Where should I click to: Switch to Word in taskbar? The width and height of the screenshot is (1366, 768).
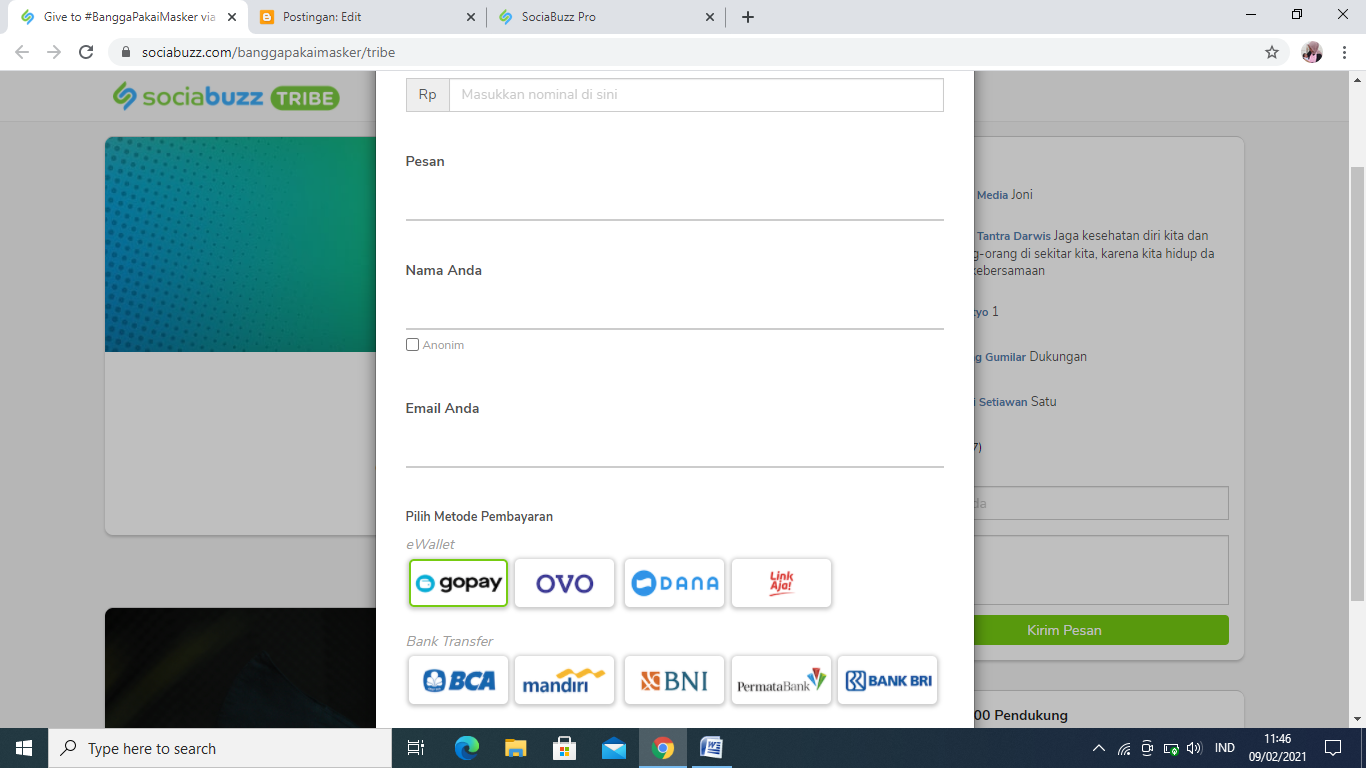tap(711, 748)
